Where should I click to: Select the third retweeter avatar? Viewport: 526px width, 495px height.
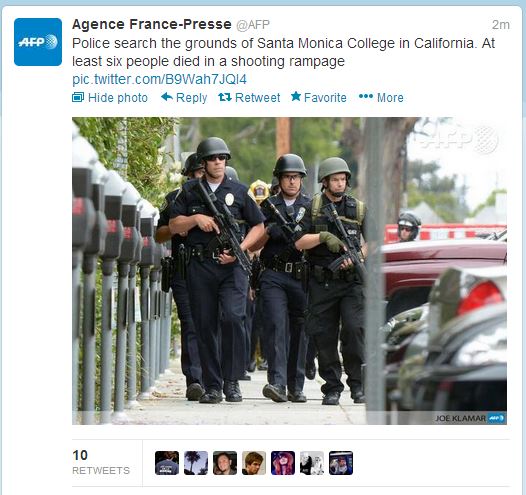click(225, 463)
